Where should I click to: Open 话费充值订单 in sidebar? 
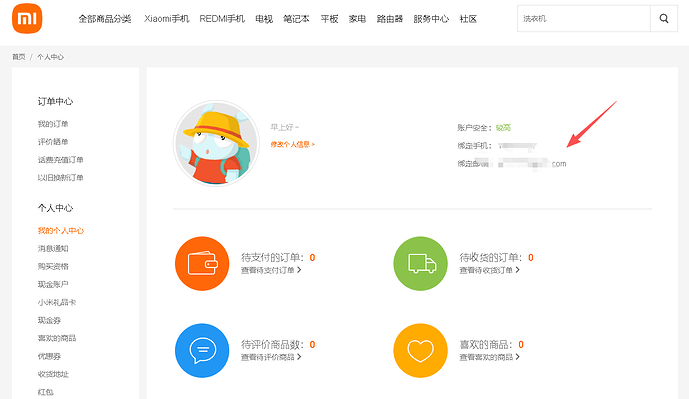(61, 160)
